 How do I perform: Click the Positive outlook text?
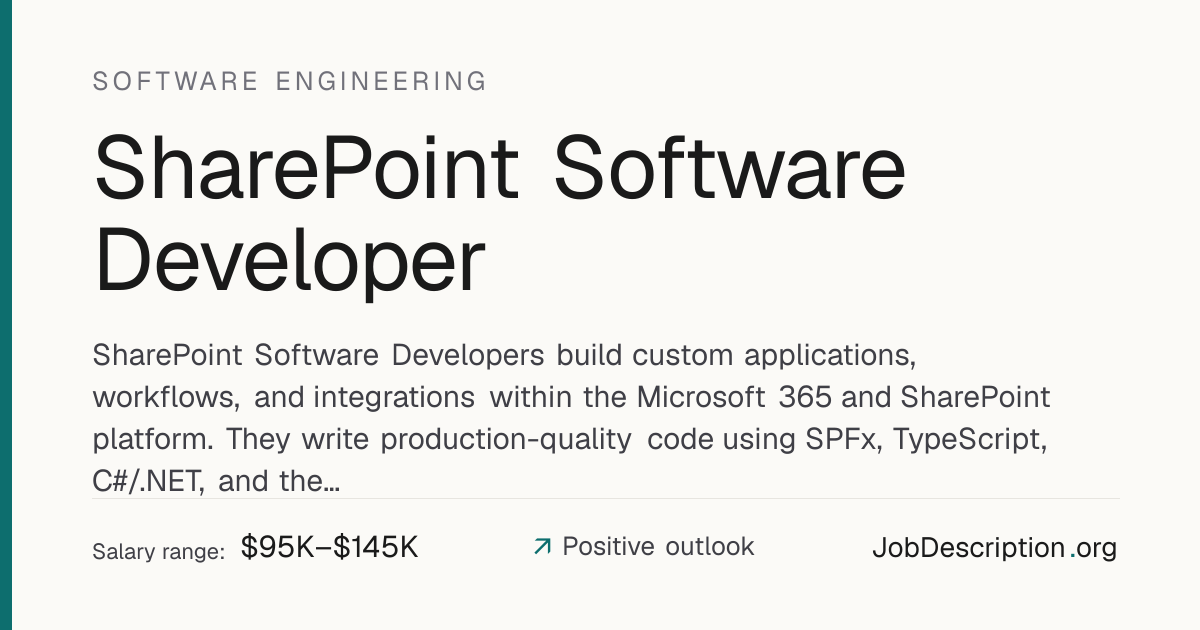click(x=658, y=546)
